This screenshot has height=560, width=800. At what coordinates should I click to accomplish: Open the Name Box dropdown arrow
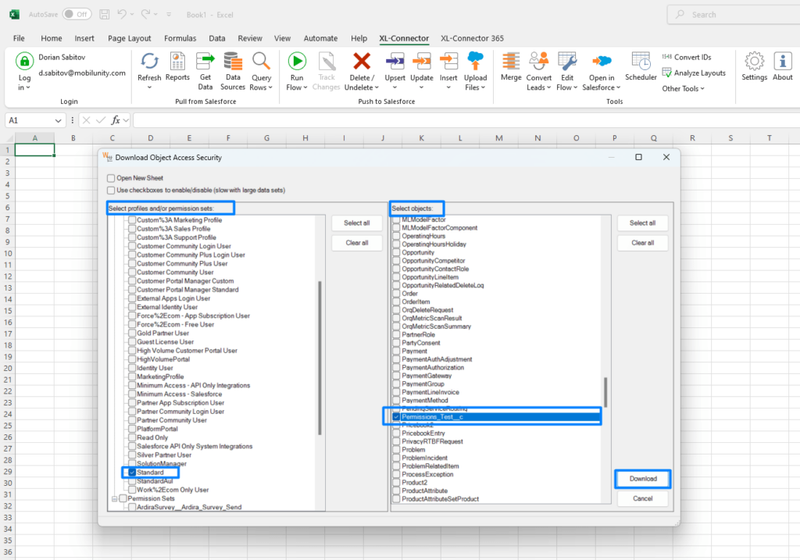pos(58,120)
